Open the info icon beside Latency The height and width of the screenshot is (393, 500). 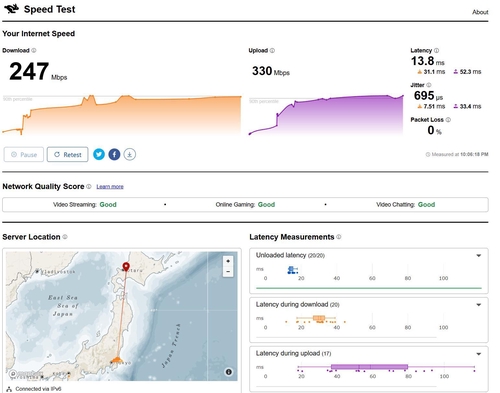[436, 50]
